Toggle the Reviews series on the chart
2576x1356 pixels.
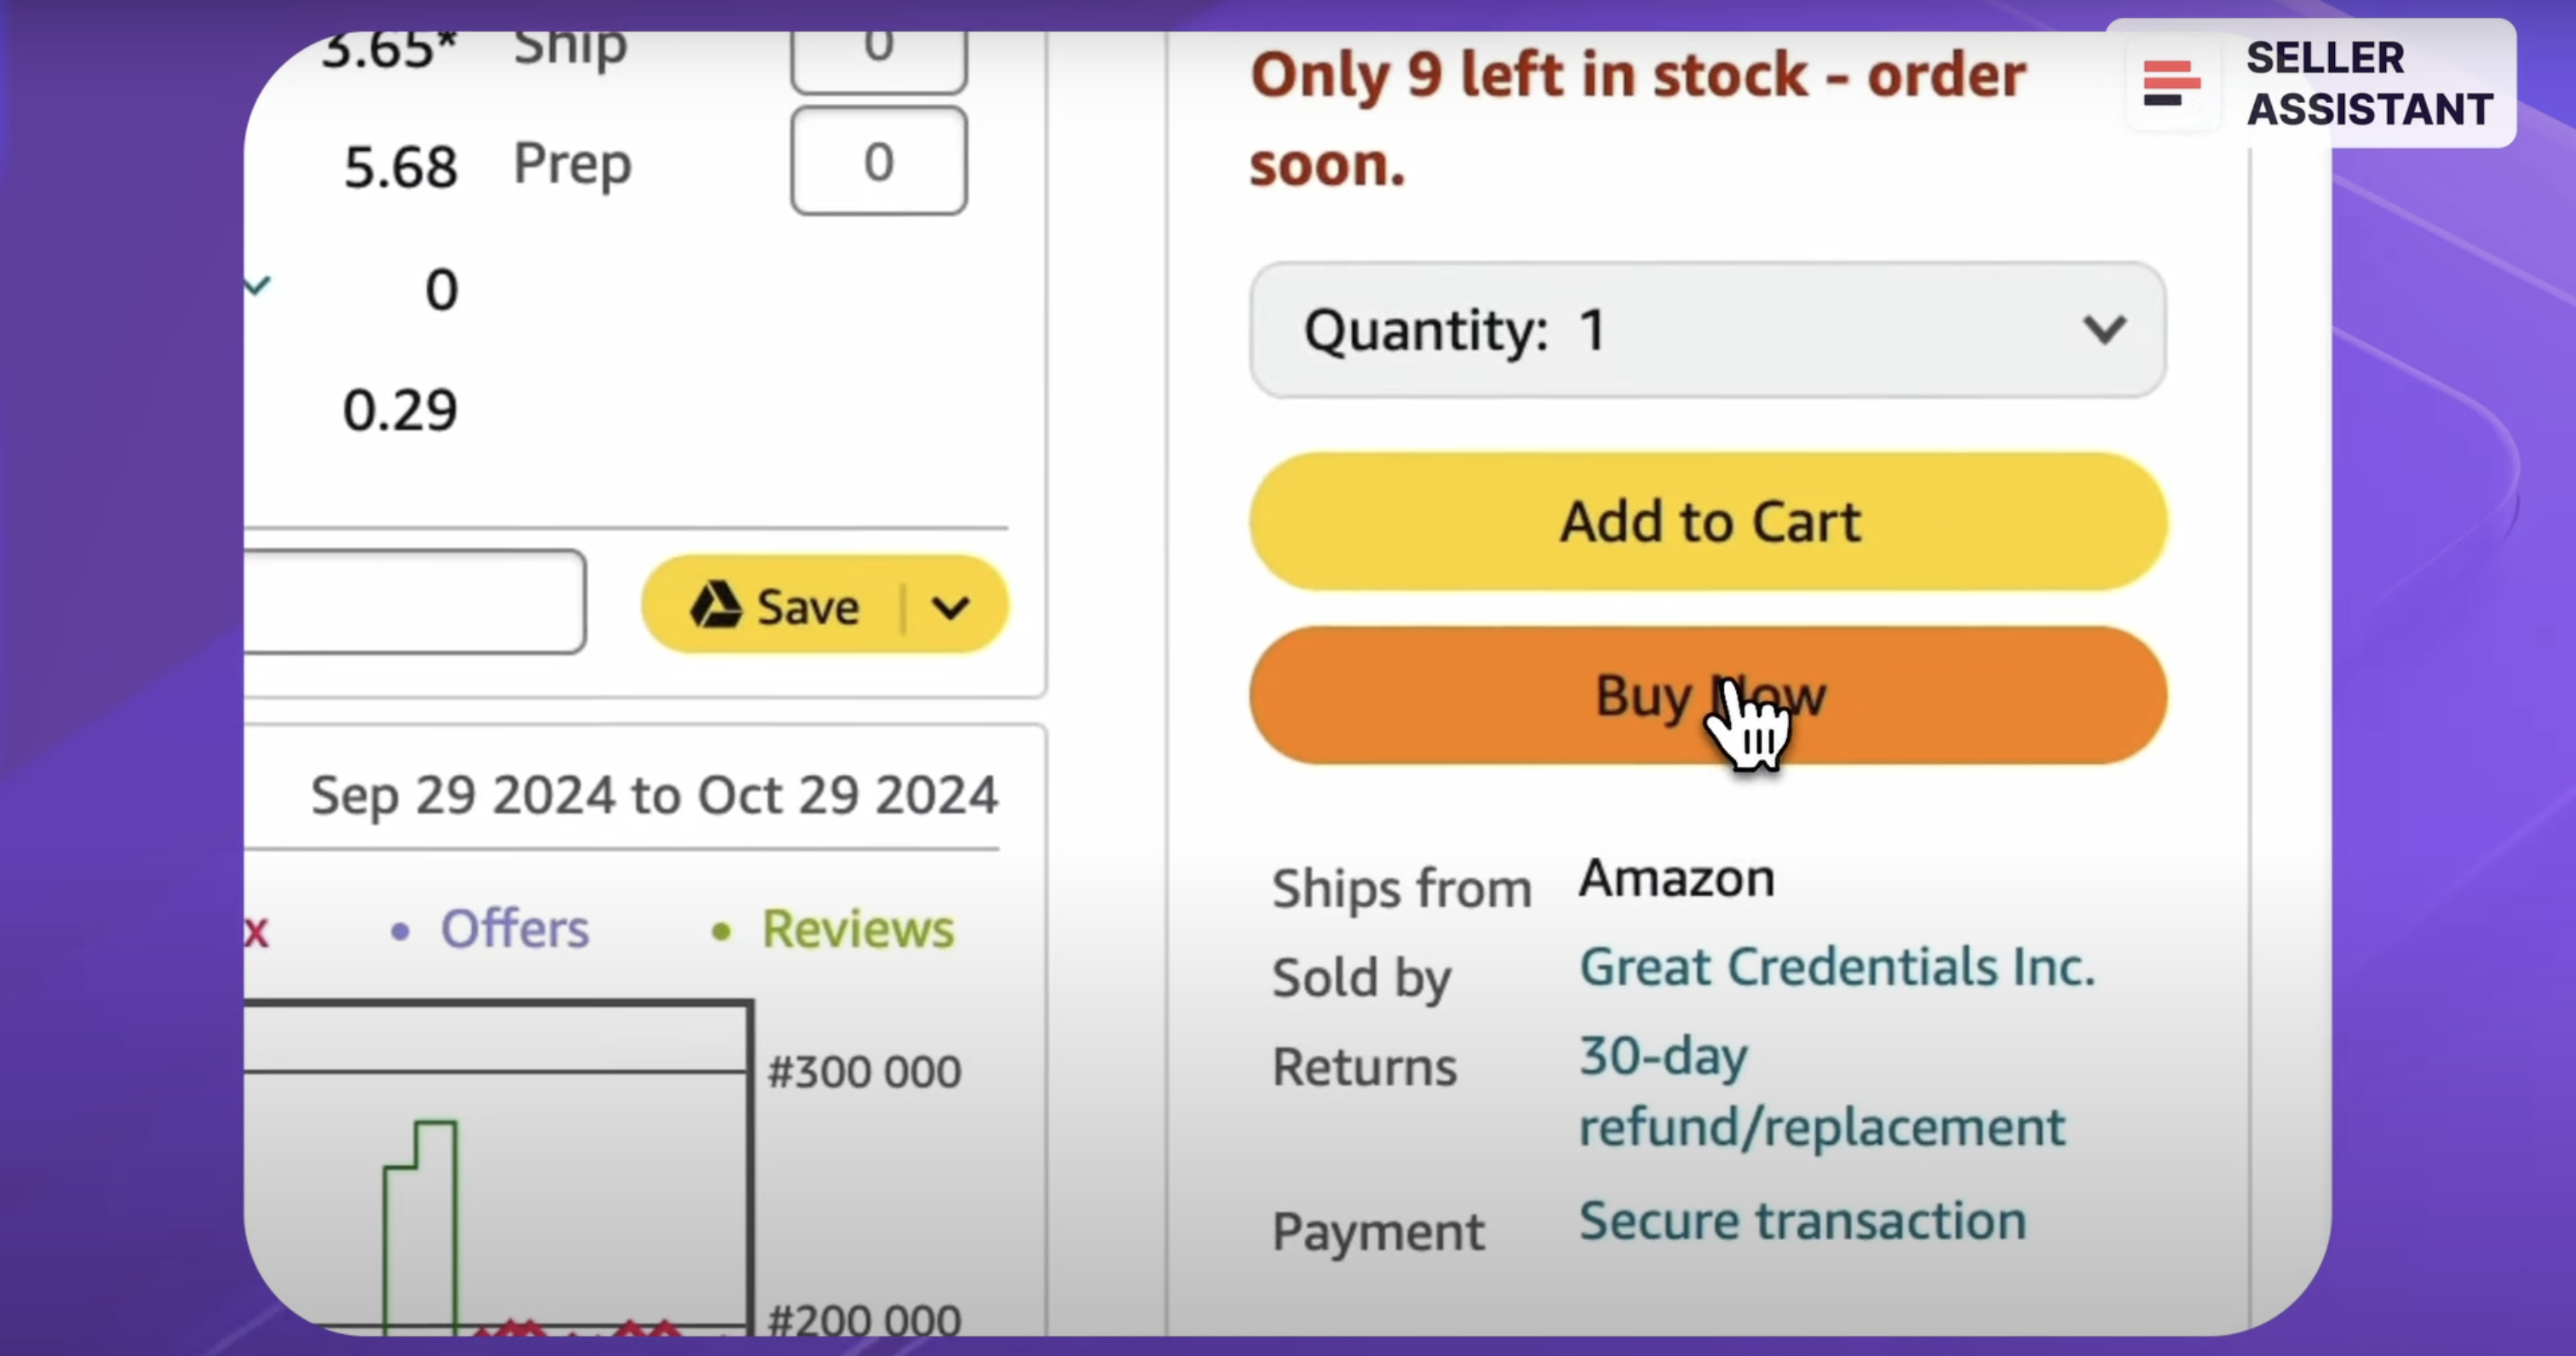[x=858, y=928]
